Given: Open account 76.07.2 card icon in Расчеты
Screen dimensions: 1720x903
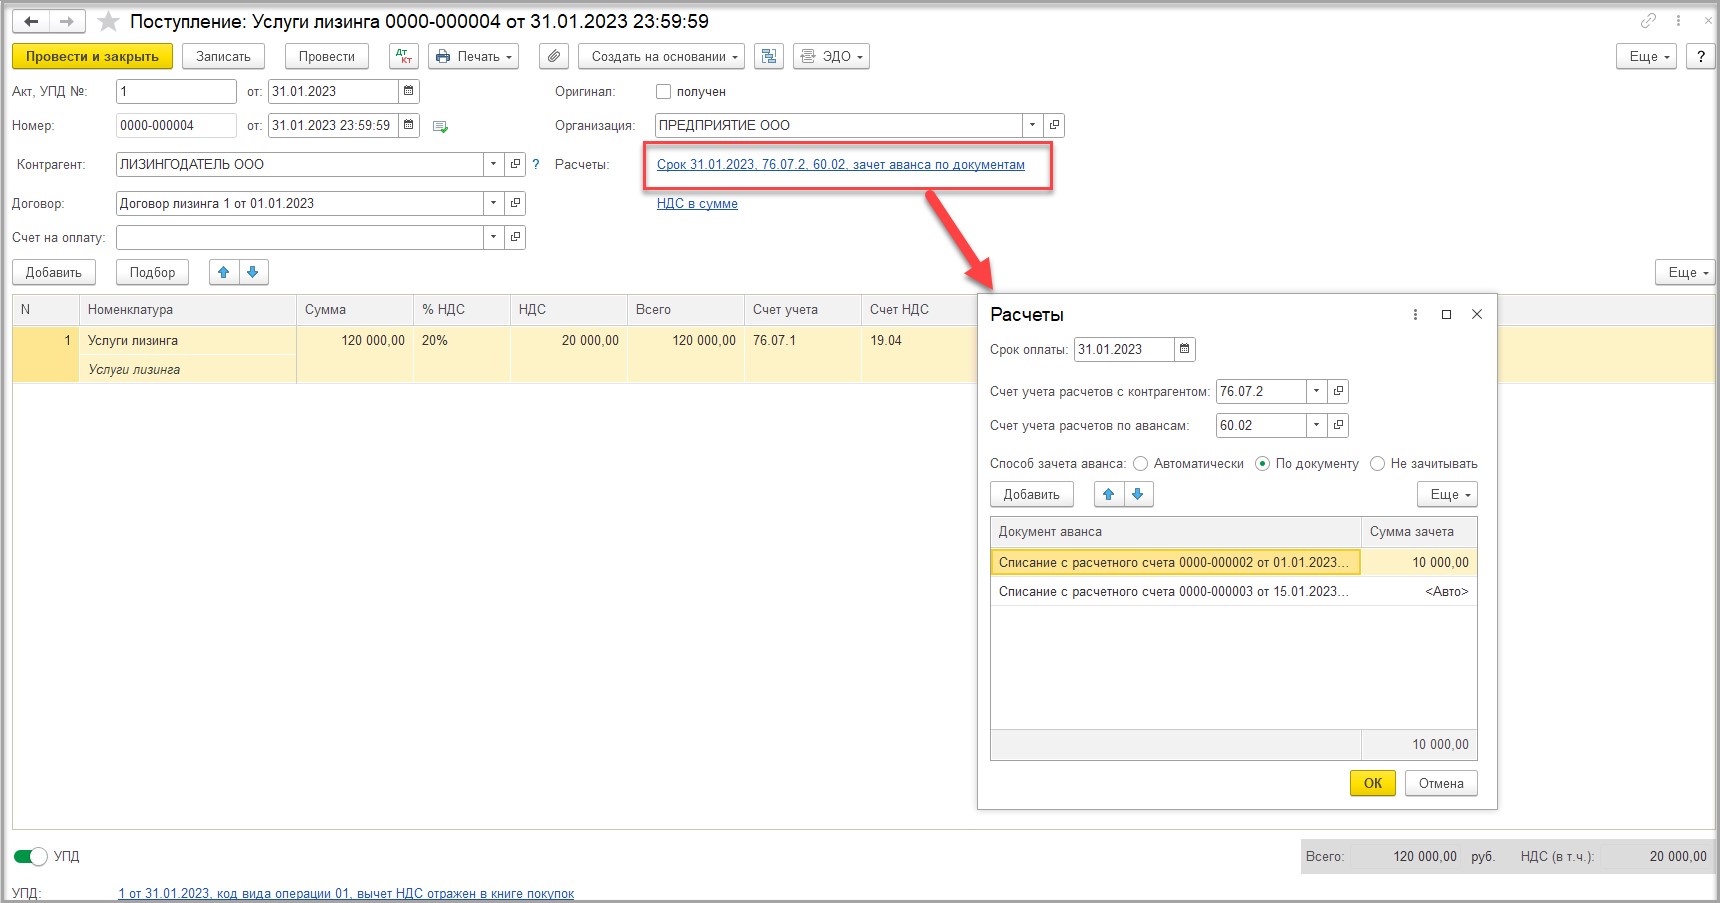Looking at the screenshot, I should click(1338, 391).
